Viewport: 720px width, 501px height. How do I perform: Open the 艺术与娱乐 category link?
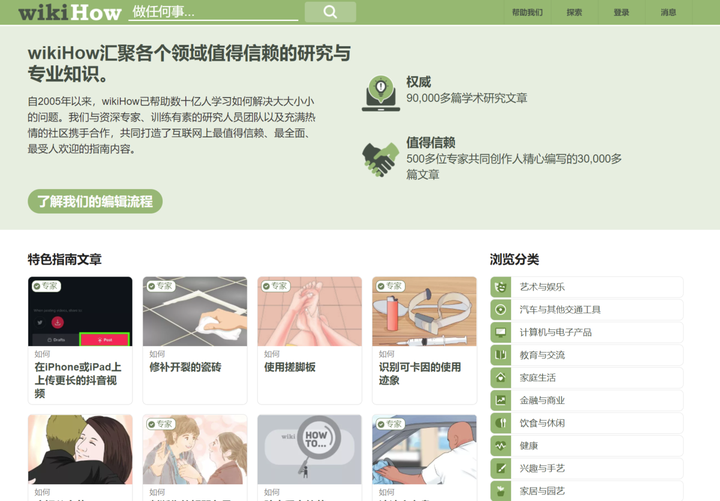coord(587,287)
